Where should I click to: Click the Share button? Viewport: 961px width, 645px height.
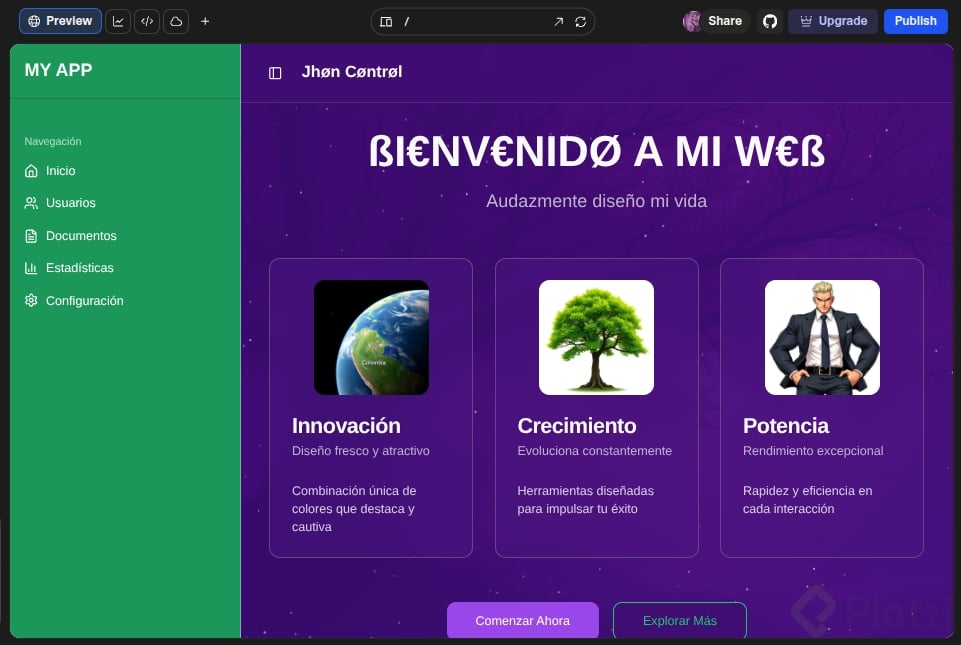[x=725, y=21]
